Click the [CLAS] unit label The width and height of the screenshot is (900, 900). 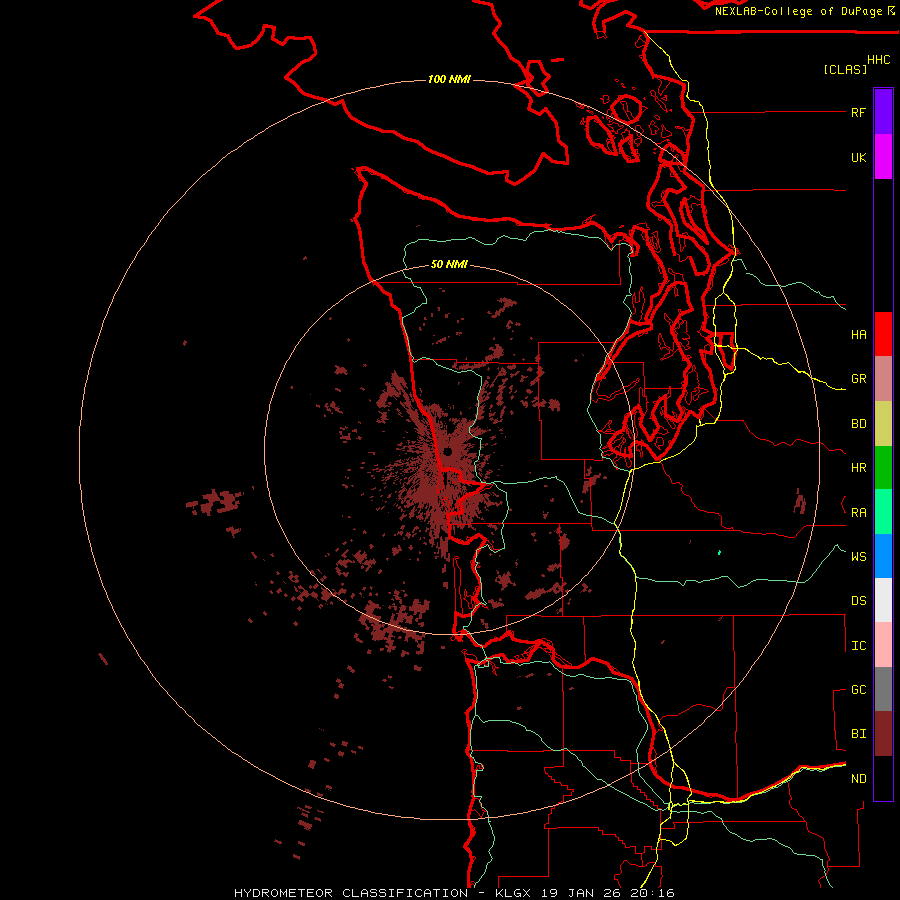tap(845, 69)
